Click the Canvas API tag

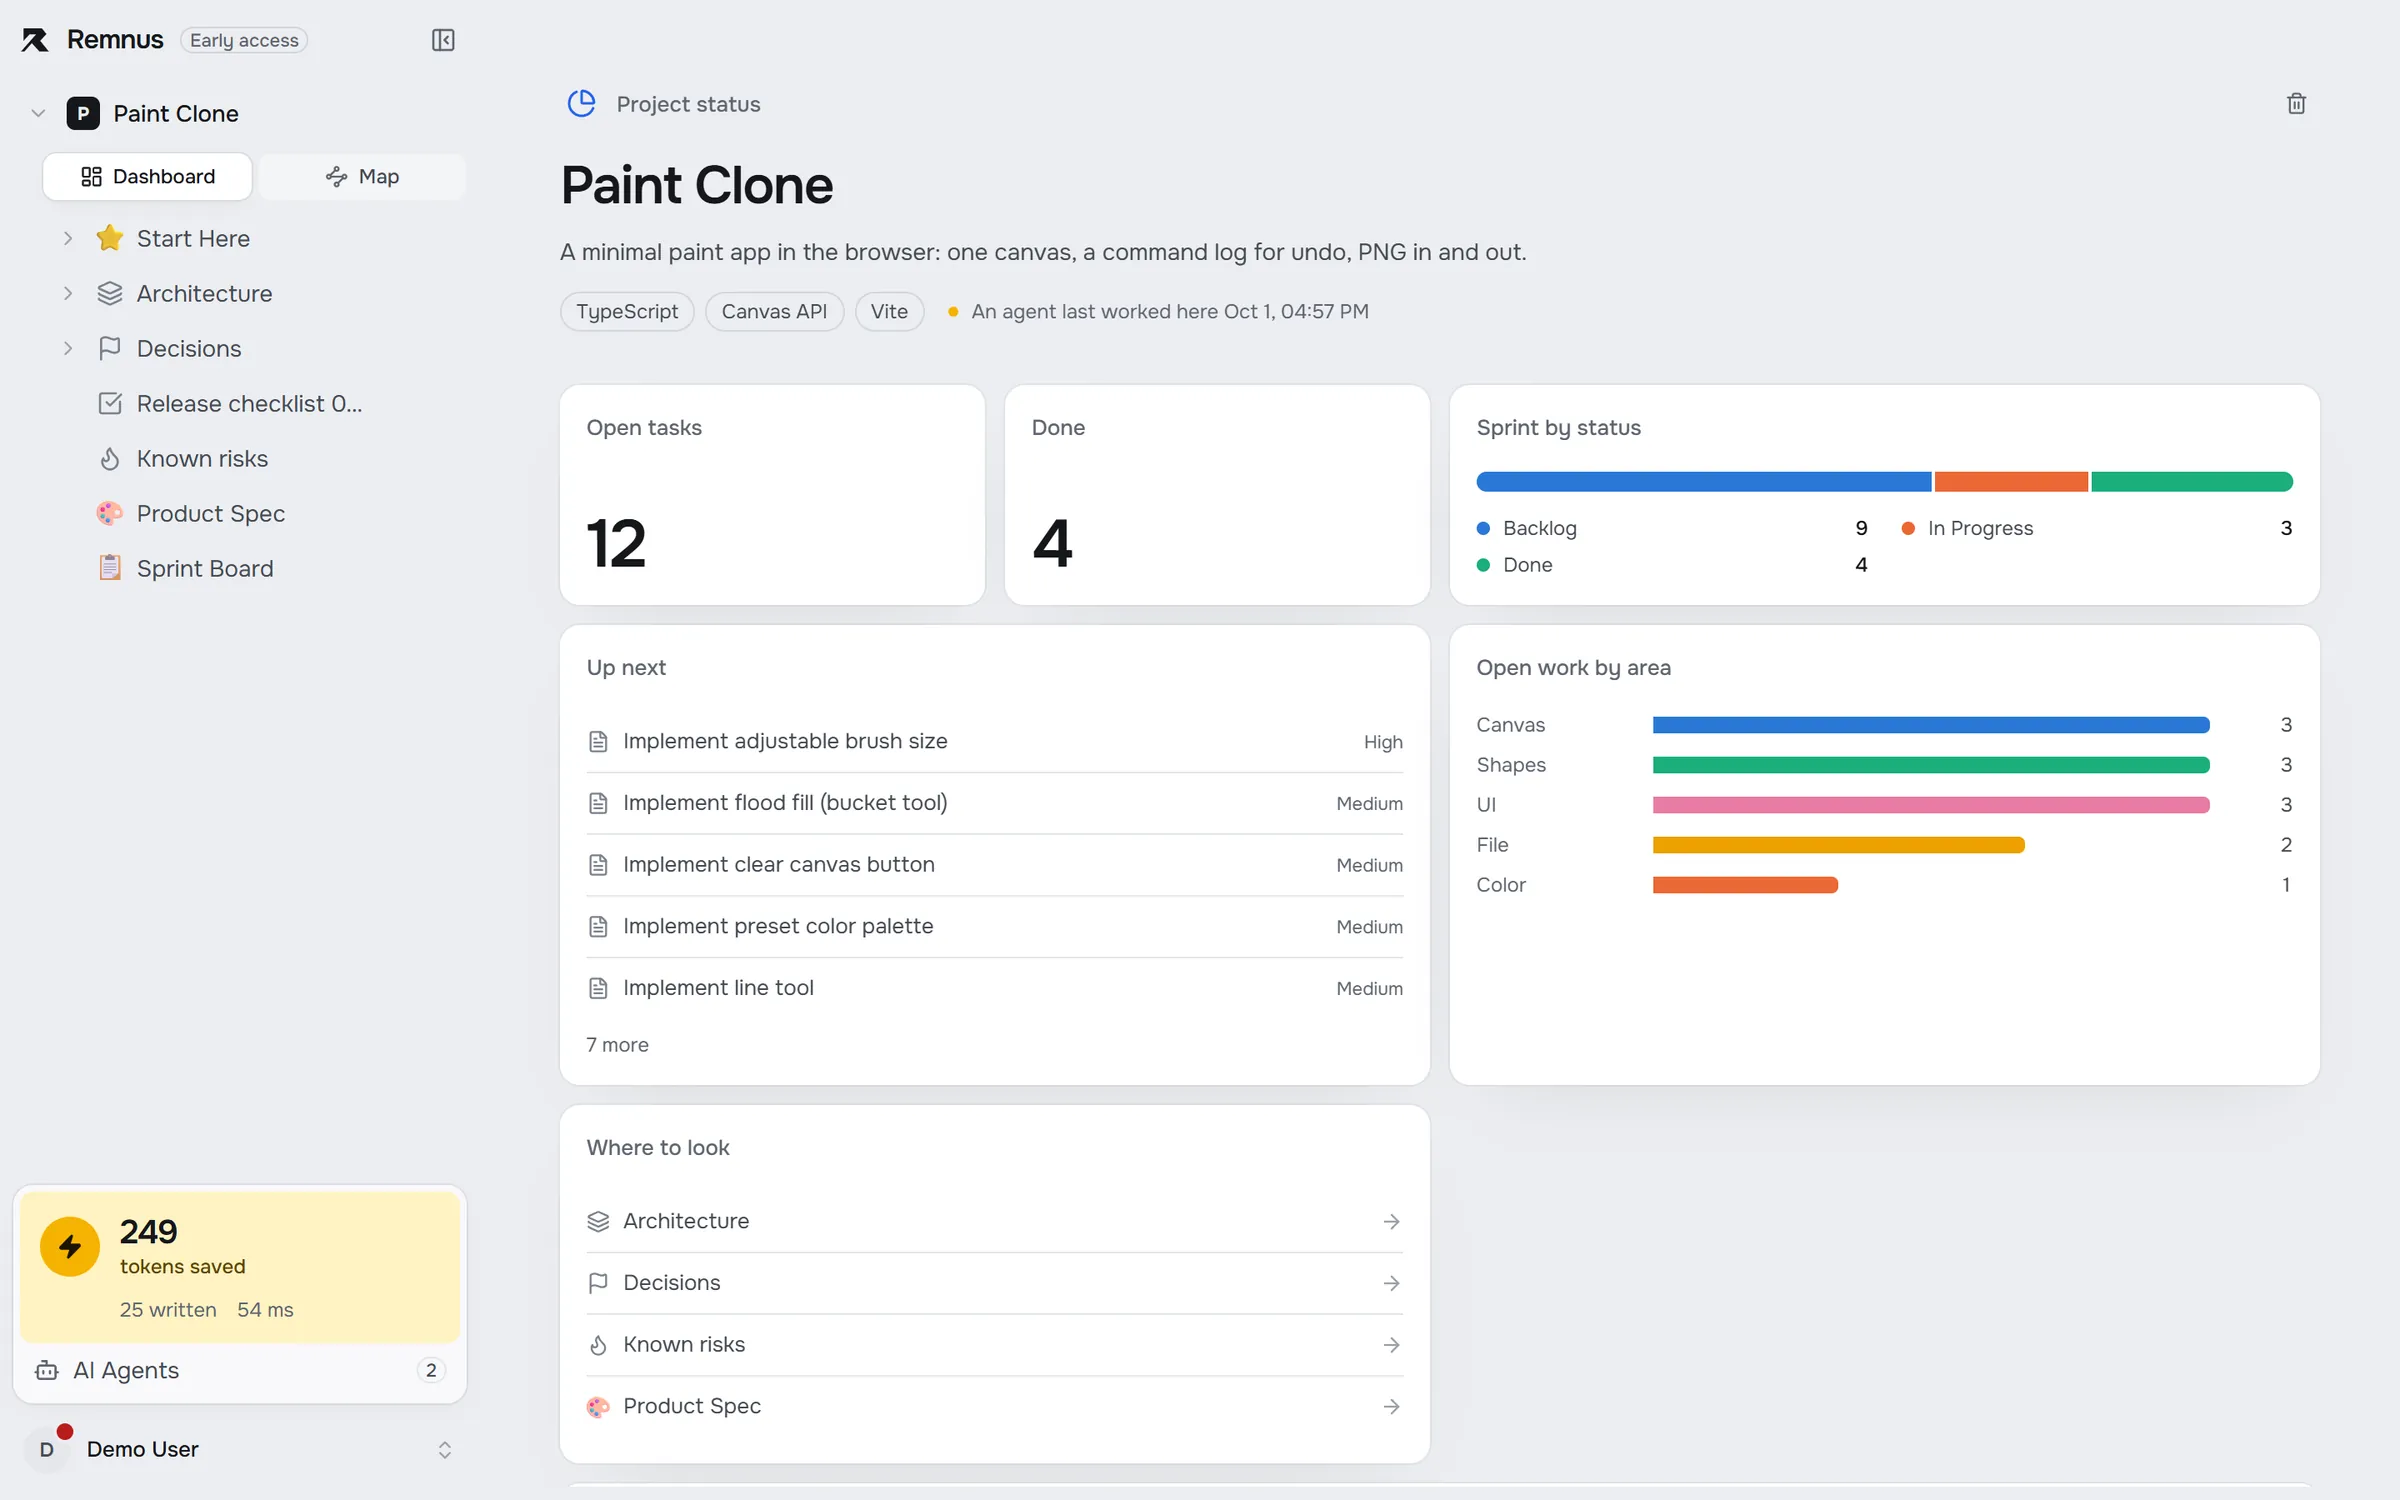point(774,311)
